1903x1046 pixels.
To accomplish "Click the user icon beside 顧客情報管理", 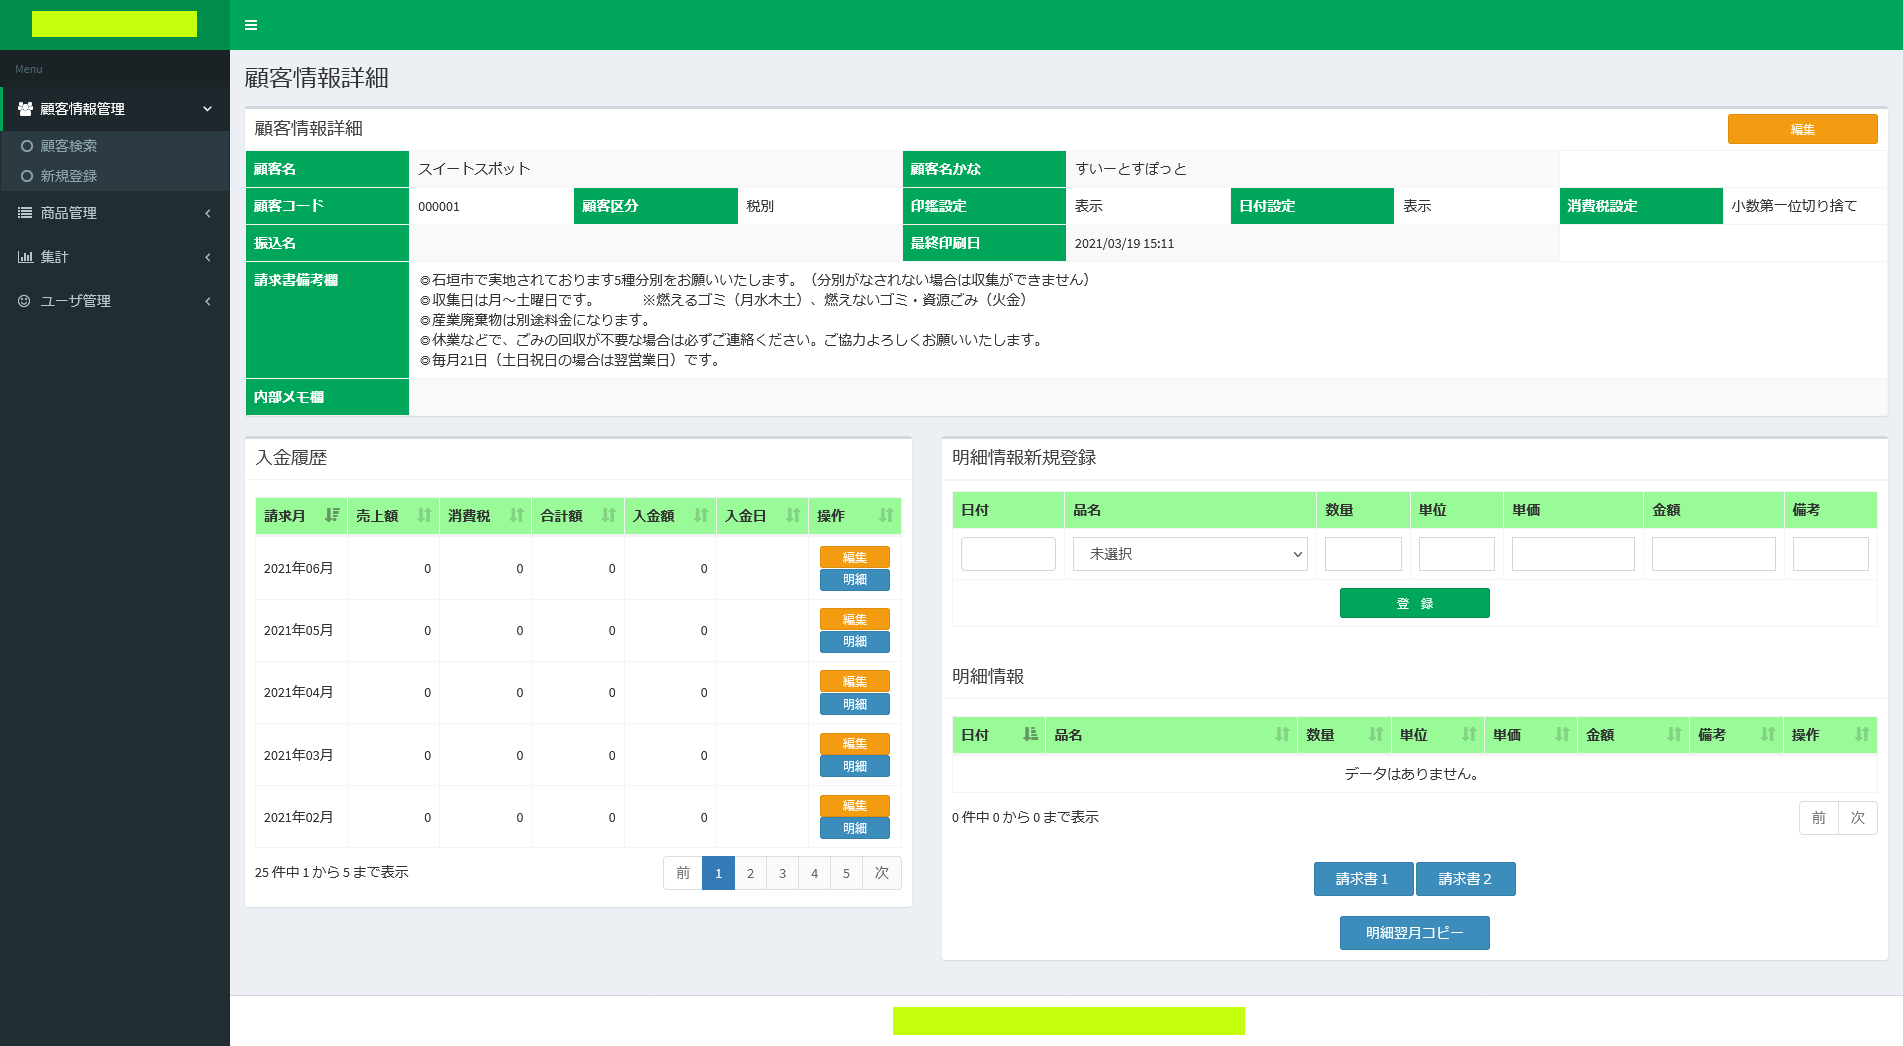I will point(25,109).
